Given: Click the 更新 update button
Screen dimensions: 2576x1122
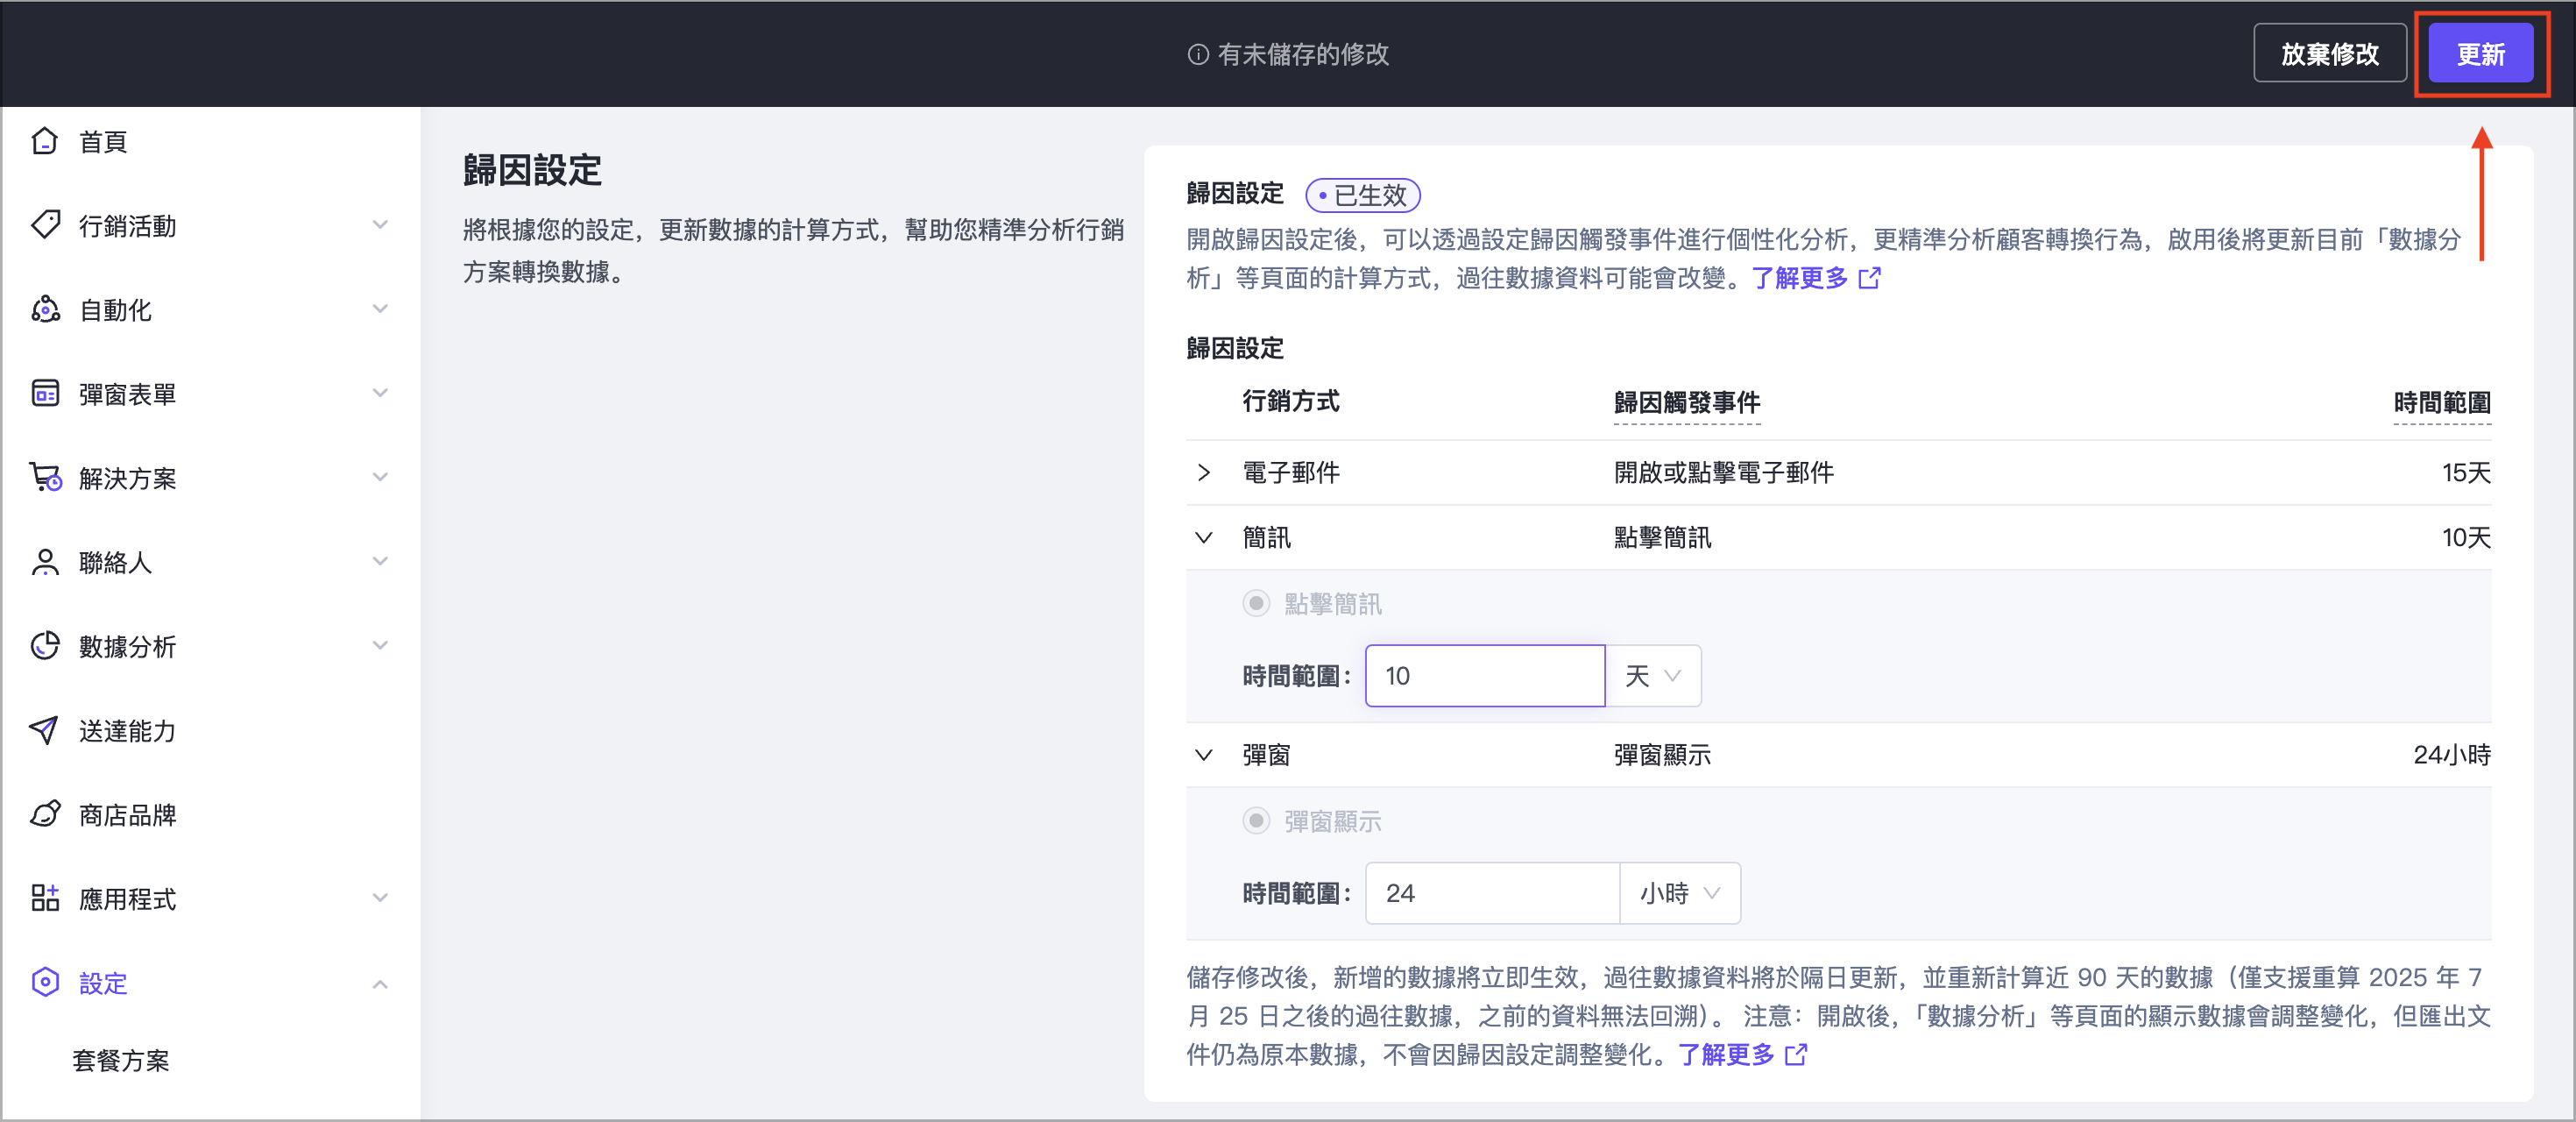Looking at the screenshot, I should coord(2481,53).
